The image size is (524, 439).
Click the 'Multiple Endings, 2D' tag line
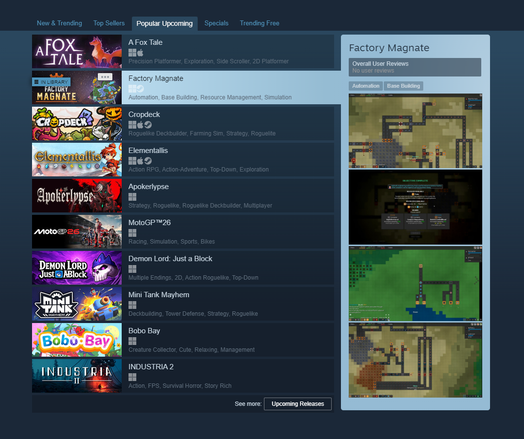click(193, 278)
